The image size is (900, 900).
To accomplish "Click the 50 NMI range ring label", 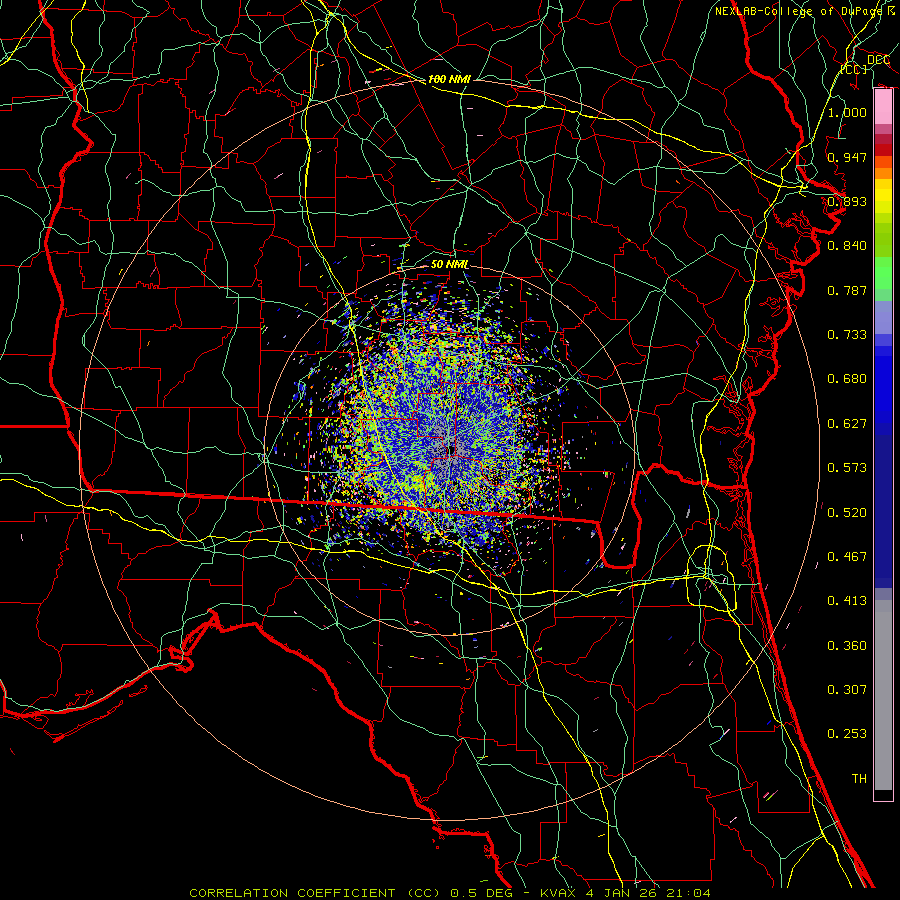I will (449, 265).
